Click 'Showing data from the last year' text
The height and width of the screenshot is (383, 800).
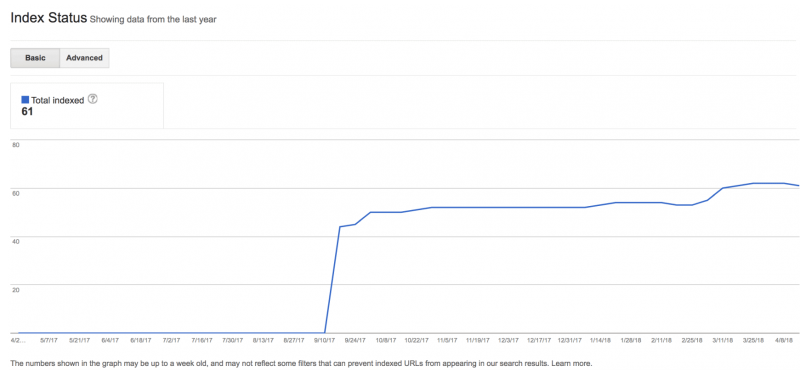(x=153, y=20)
